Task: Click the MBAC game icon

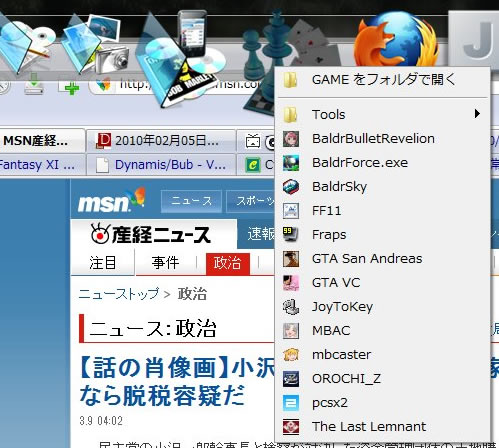Action: click(x=291, y=331)
